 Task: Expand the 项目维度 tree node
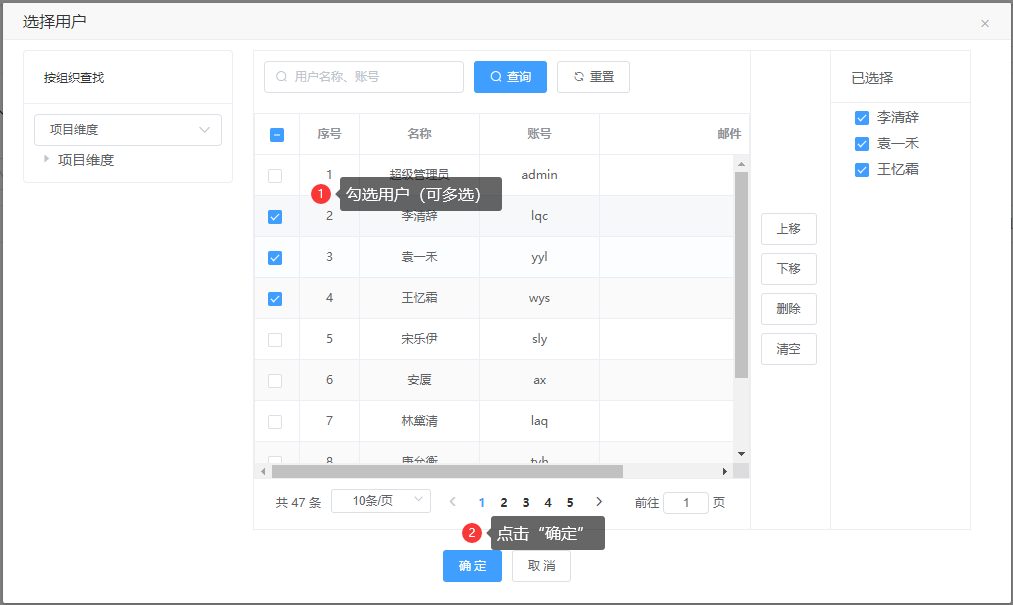pos(46,159)
